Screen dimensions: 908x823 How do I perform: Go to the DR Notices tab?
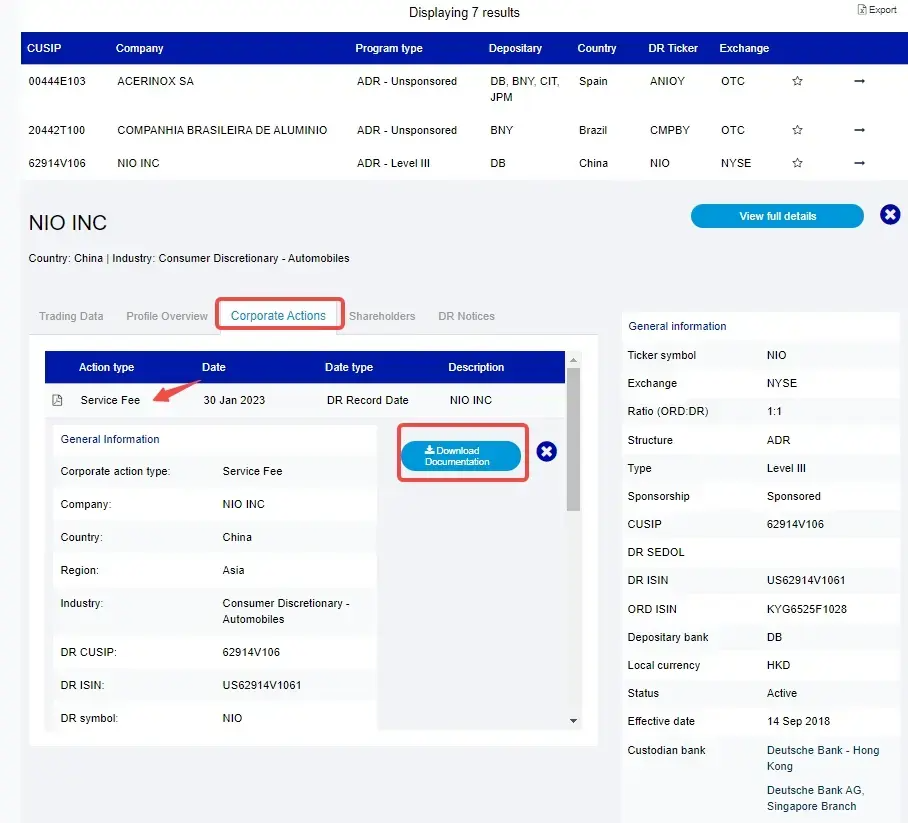coord(466,316)
